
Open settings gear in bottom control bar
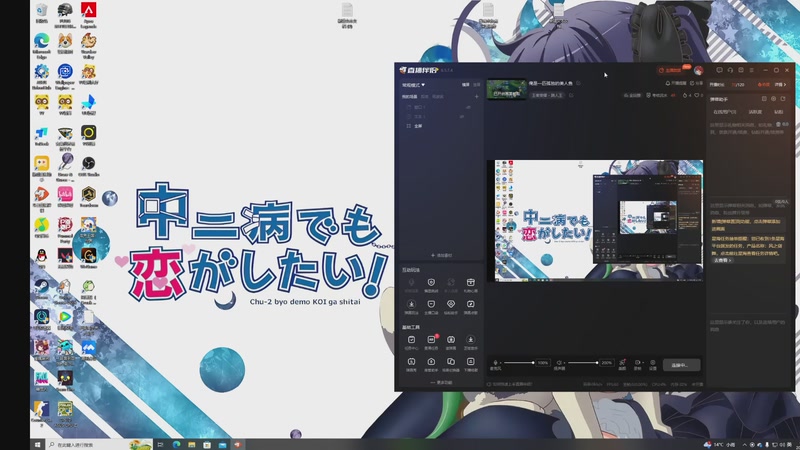pyautogui.click(x=653, y=364)
